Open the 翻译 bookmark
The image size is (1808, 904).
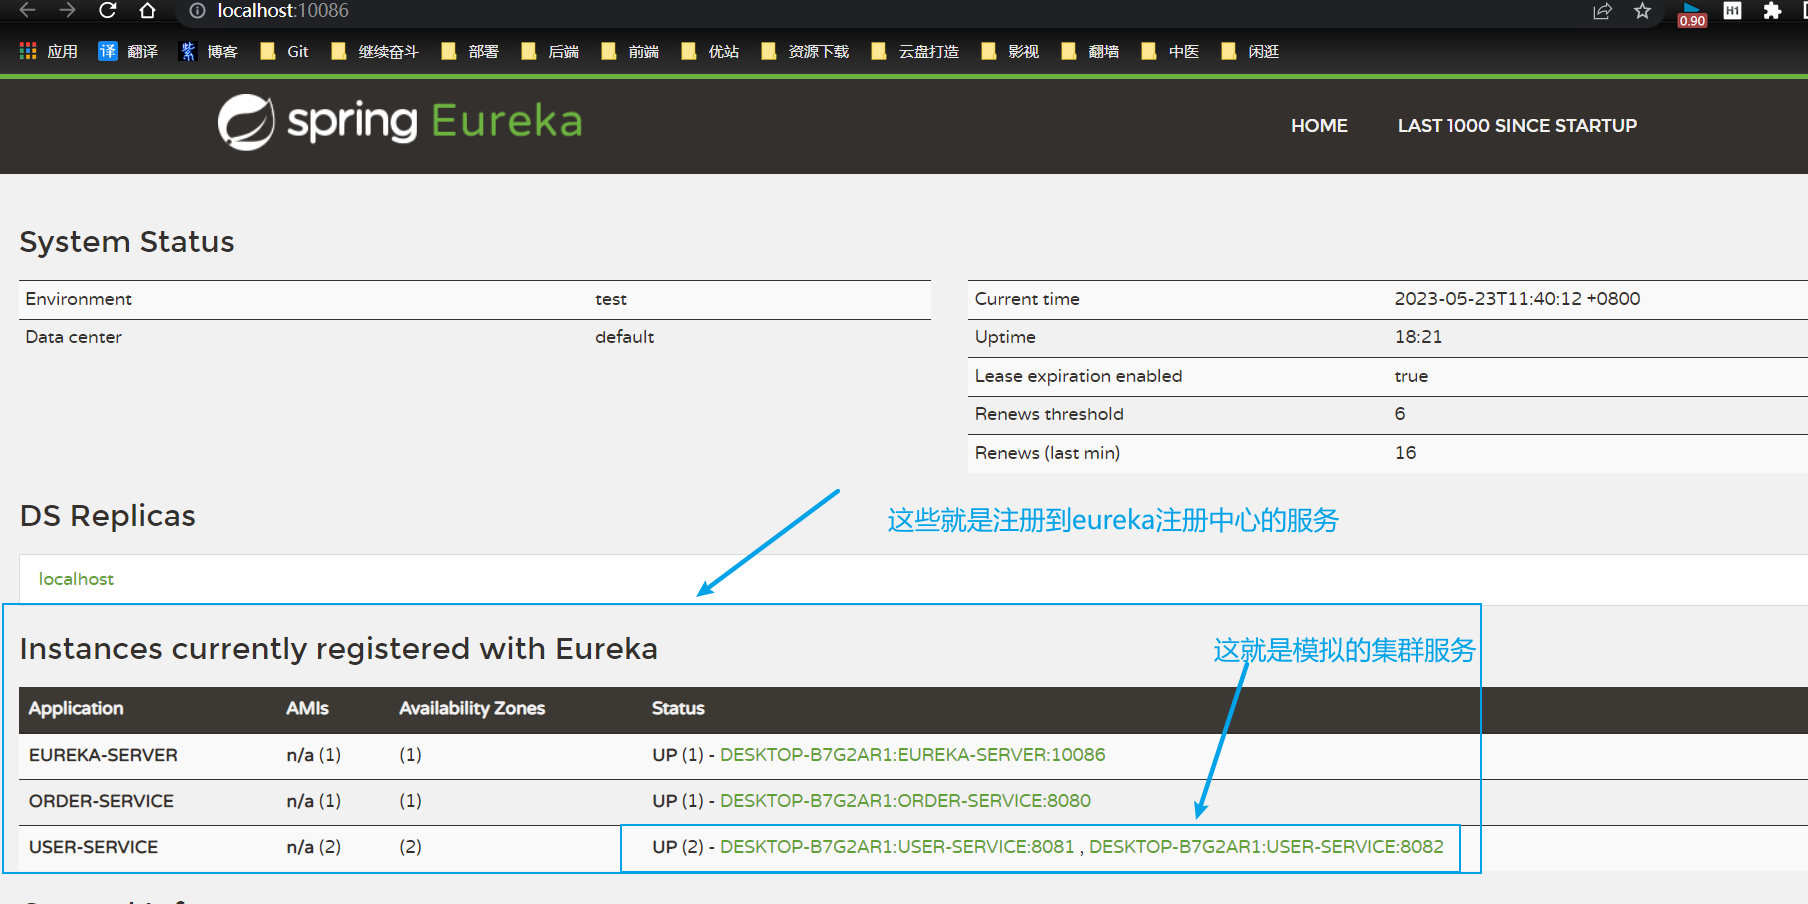[x=128, y=51]
